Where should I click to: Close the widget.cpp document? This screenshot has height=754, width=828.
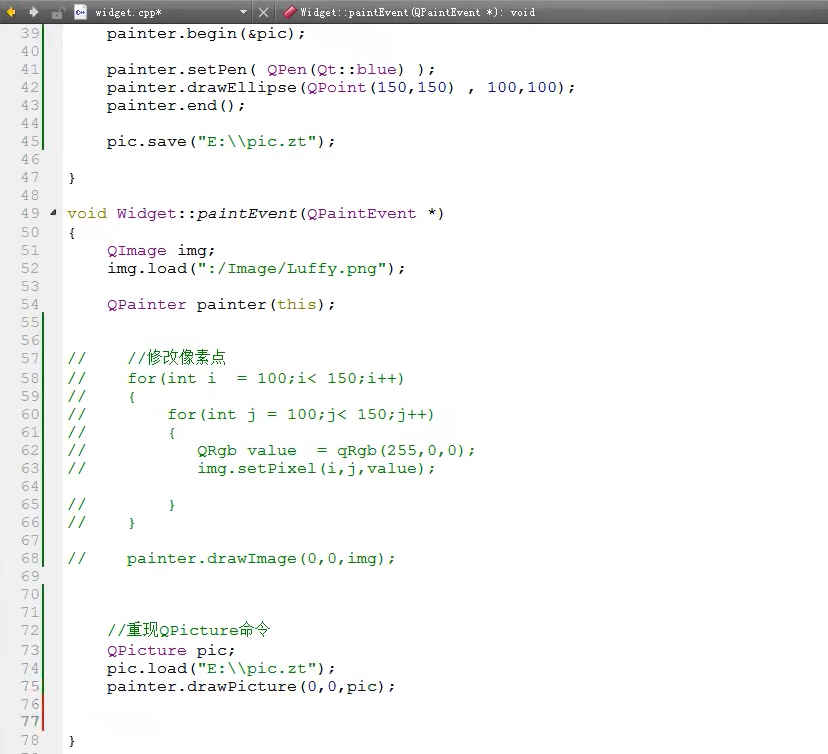click(x=264, y=12)
